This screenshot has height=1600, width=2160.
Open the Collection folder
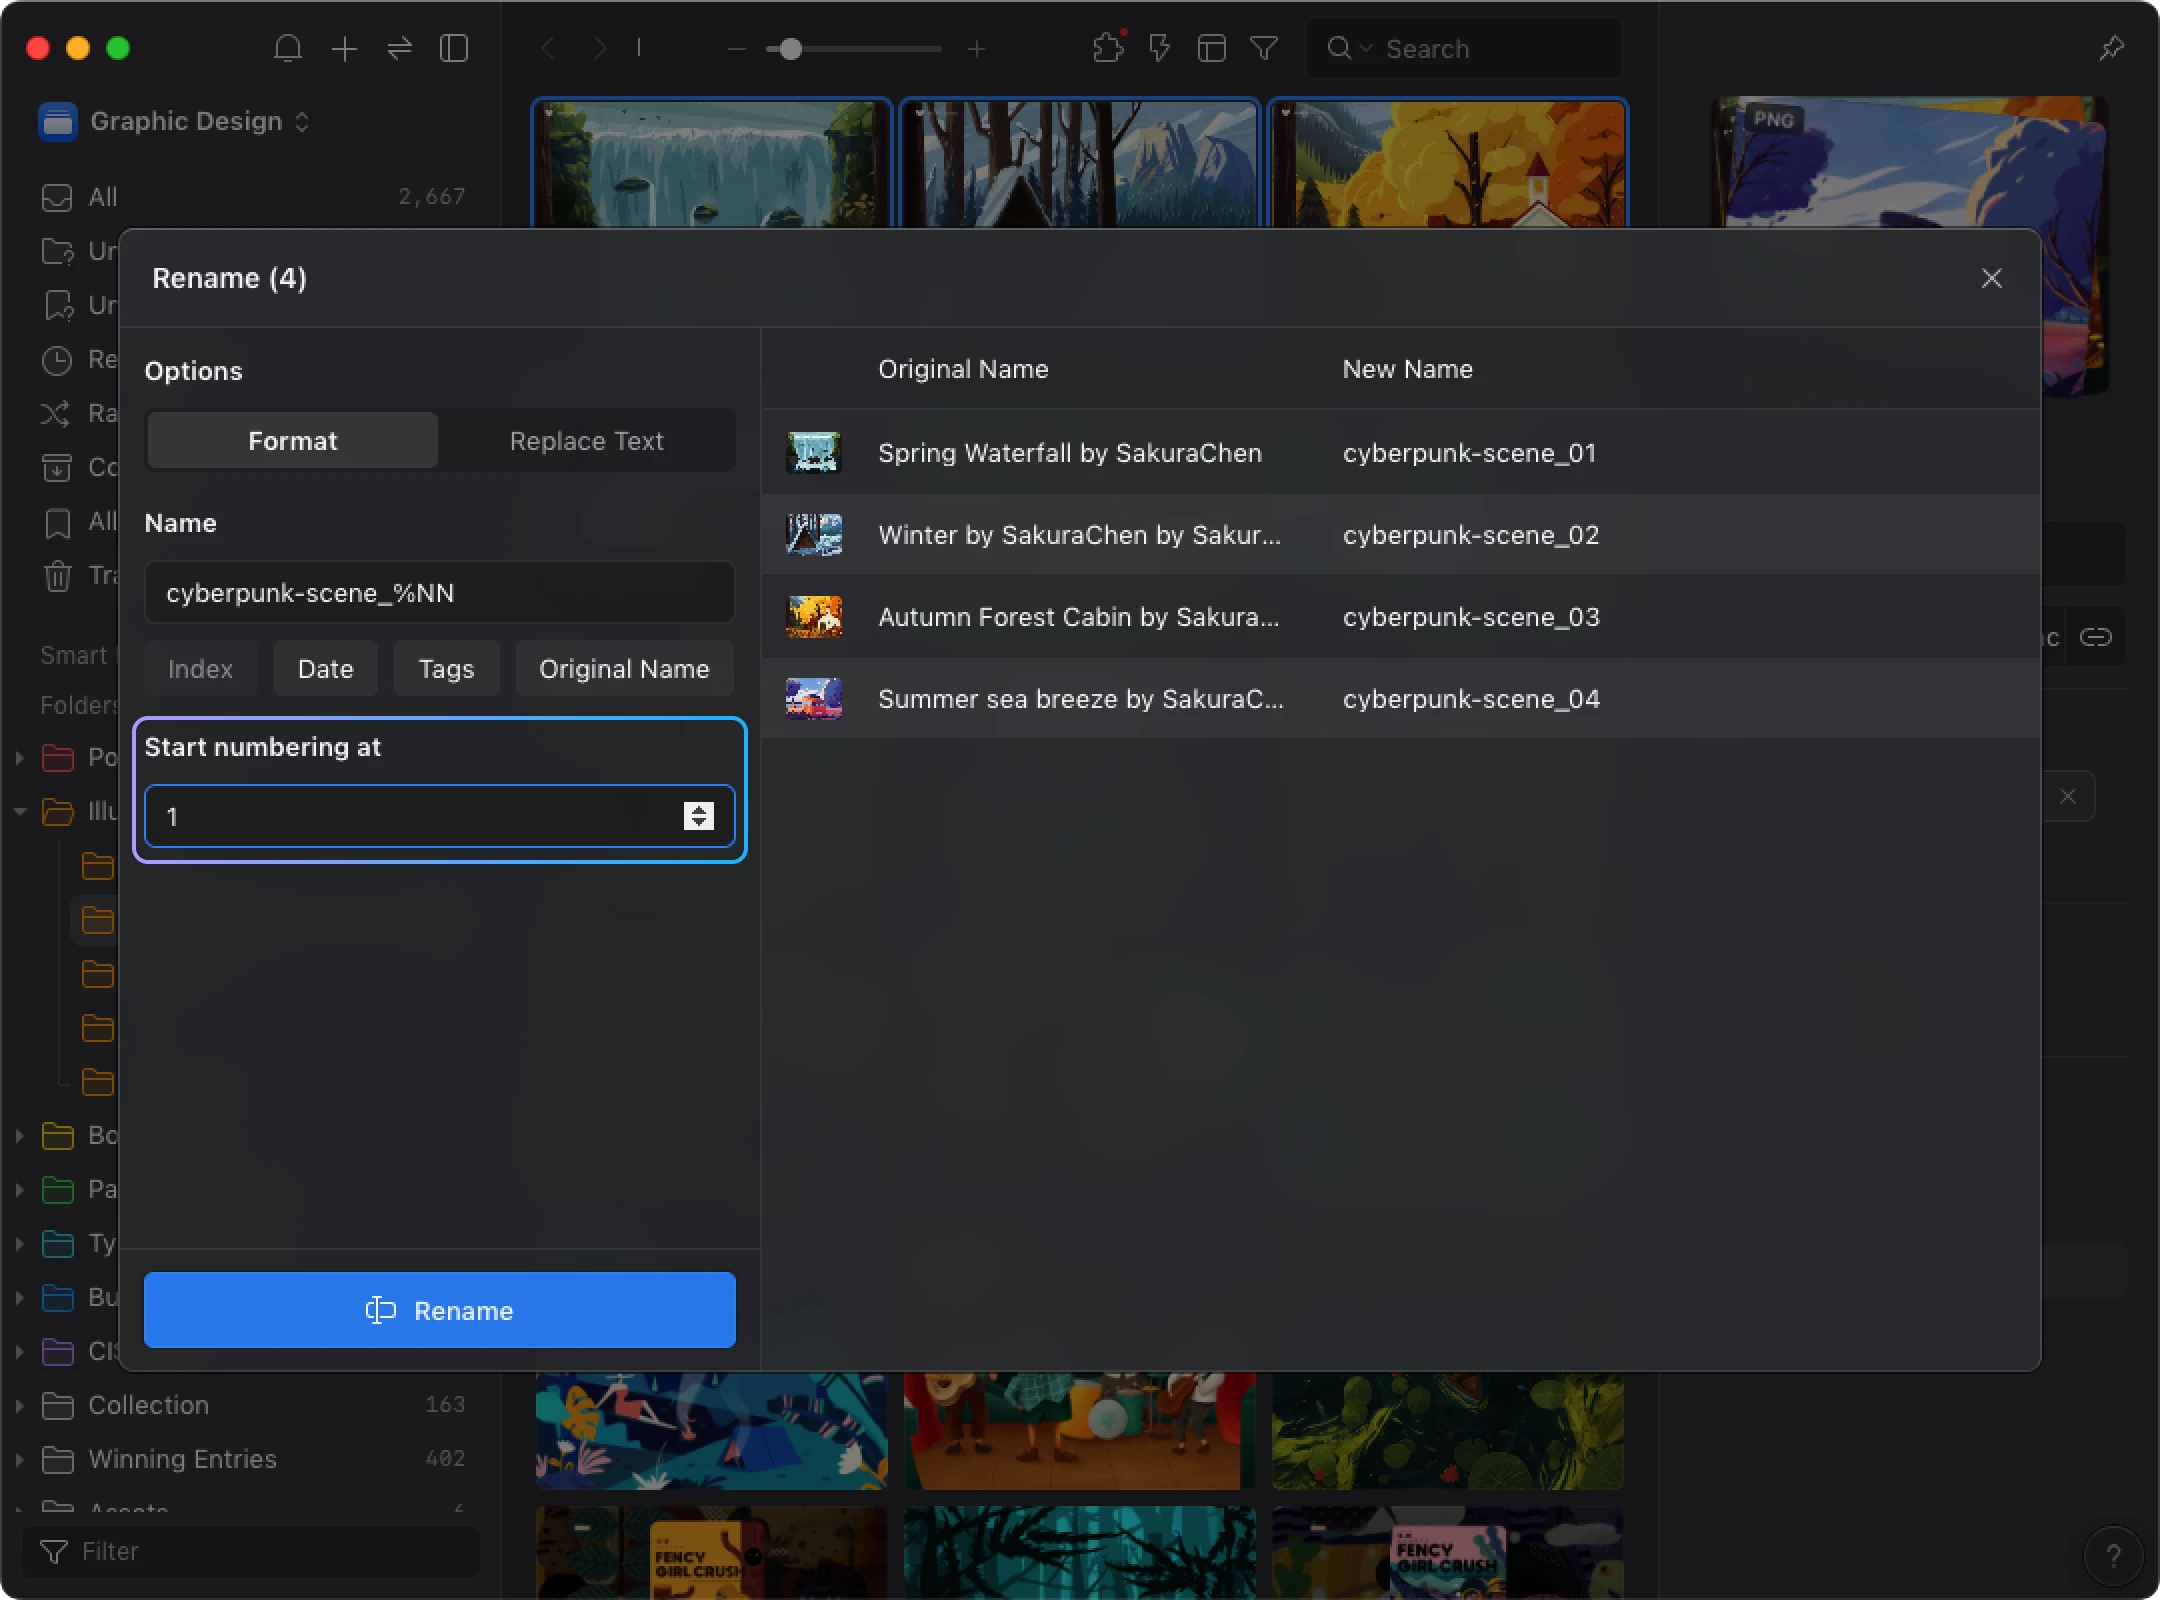pos(252,1405)
